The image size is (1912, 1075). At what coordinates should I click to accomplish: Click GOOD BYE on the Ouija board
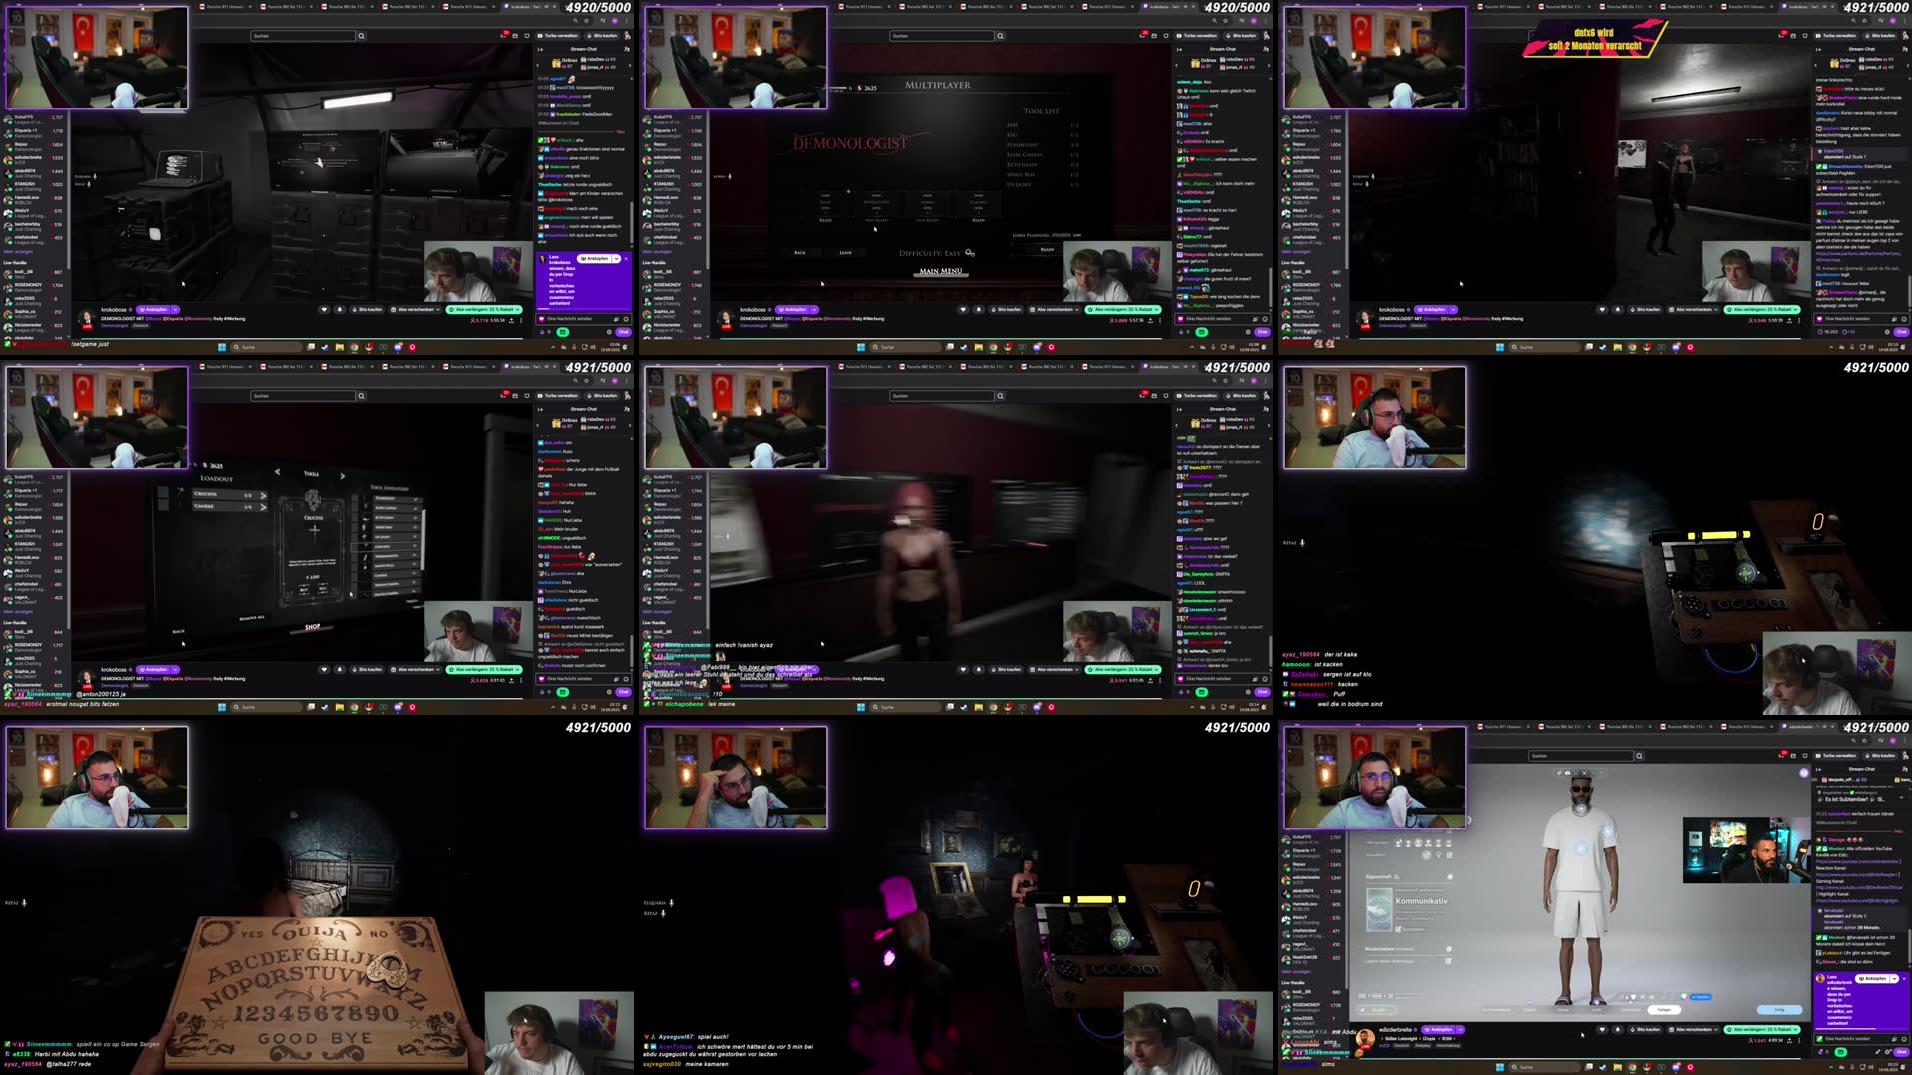(315, 1038)
